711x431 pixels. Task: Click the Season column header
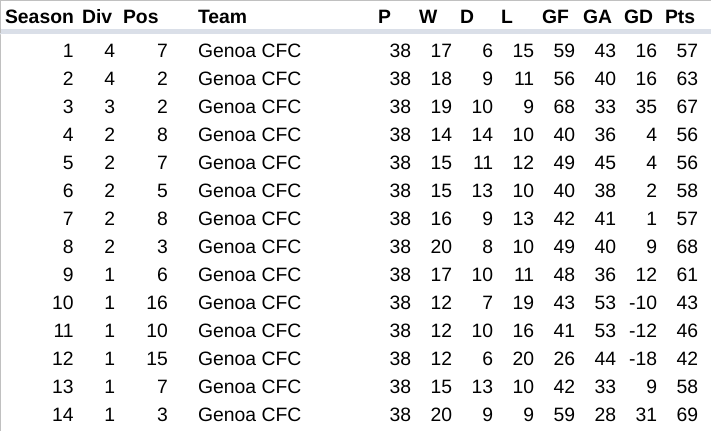pyautogui.click(x=39, y=17)
